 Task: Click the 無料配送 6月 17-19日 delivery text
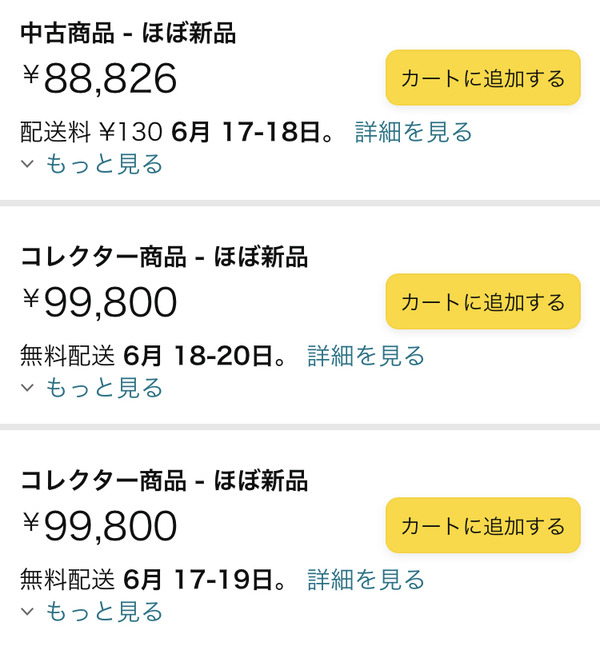click(x=154, y=579)
